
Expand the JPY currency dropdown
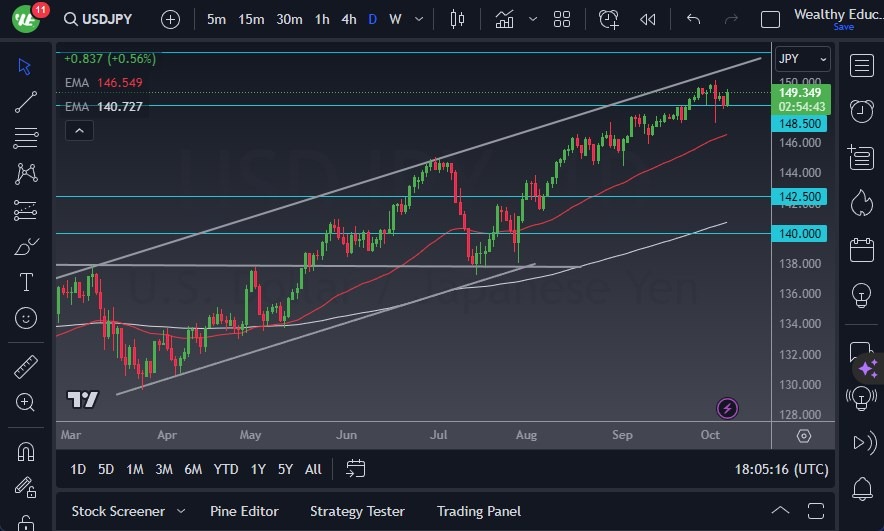pyautogui.click(x=803, y=59)
